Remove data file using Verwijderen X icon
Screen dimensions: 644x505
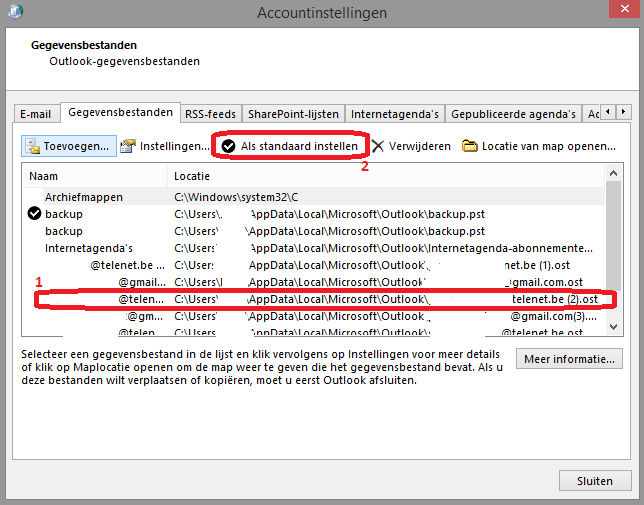click(378, 146)
